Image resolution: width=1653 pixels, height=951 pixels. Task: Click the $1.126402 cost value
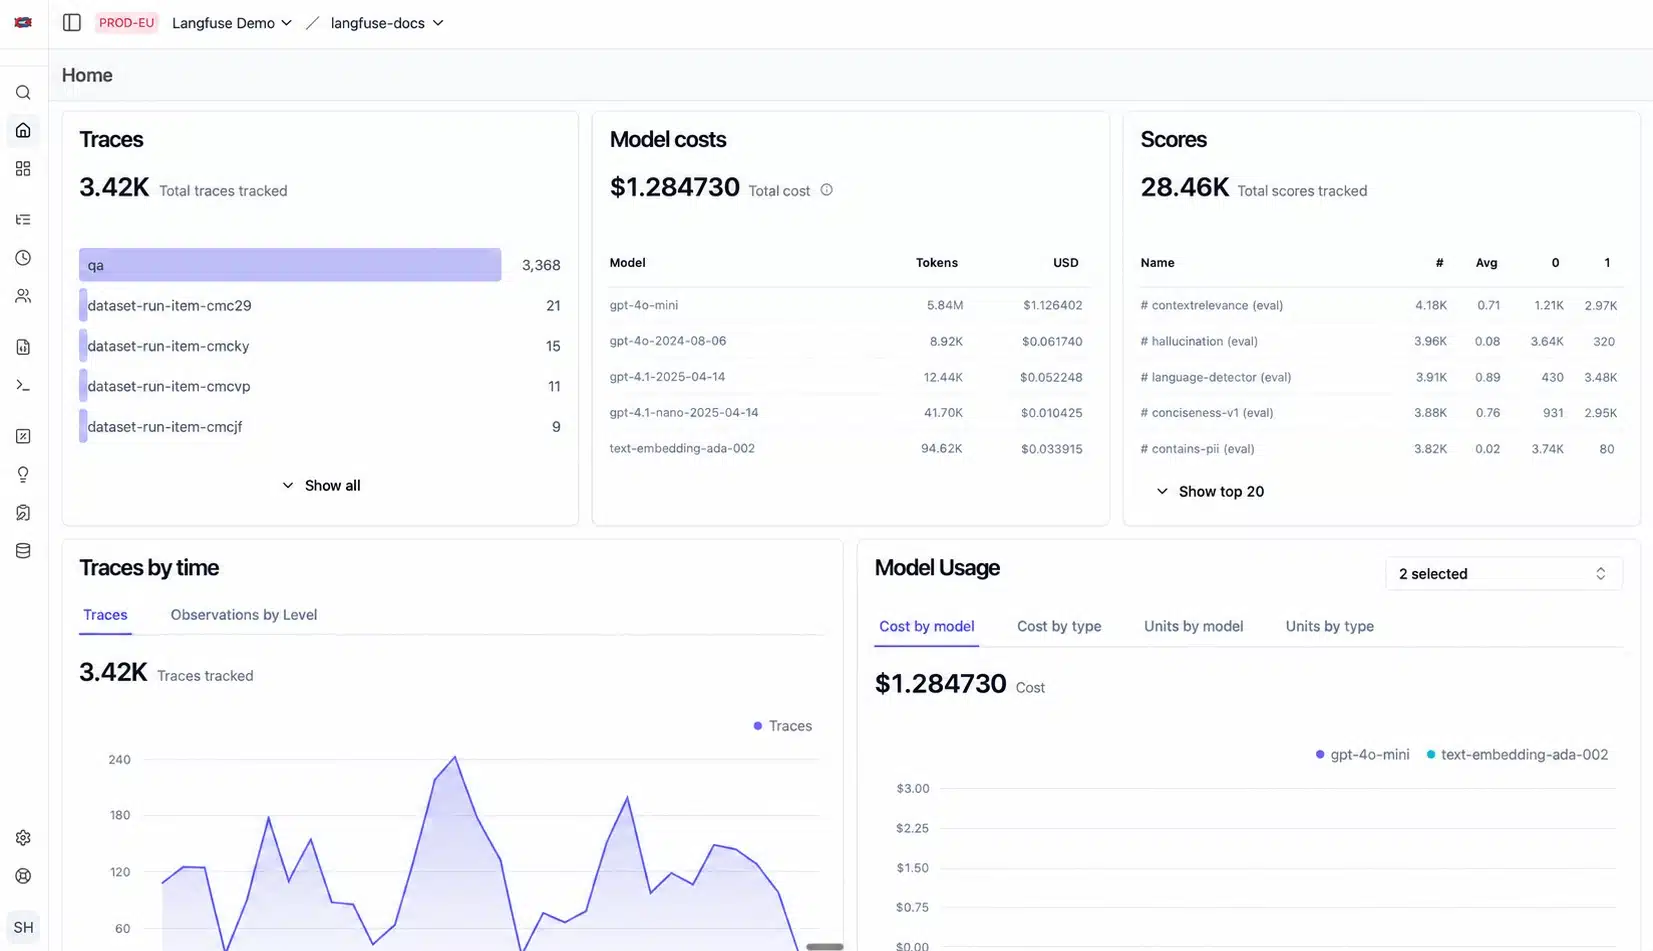[x=1052, y=305]
